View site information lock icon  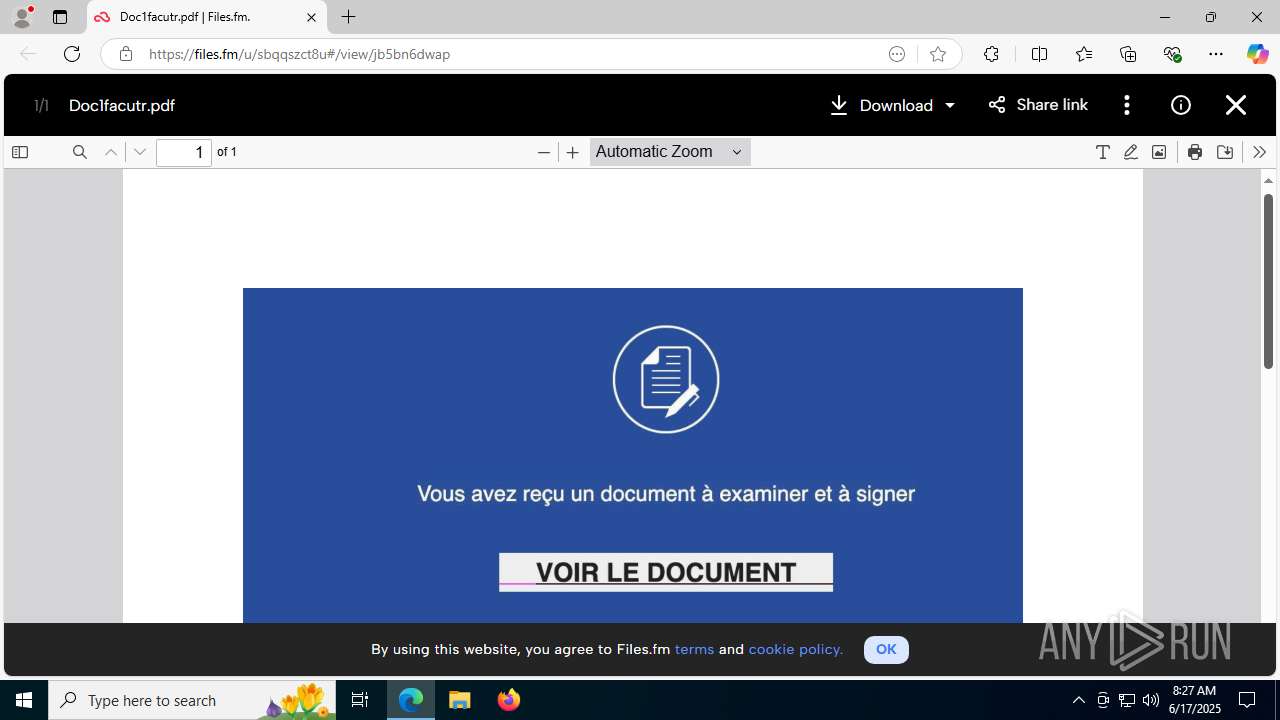(x=125, y=54)
